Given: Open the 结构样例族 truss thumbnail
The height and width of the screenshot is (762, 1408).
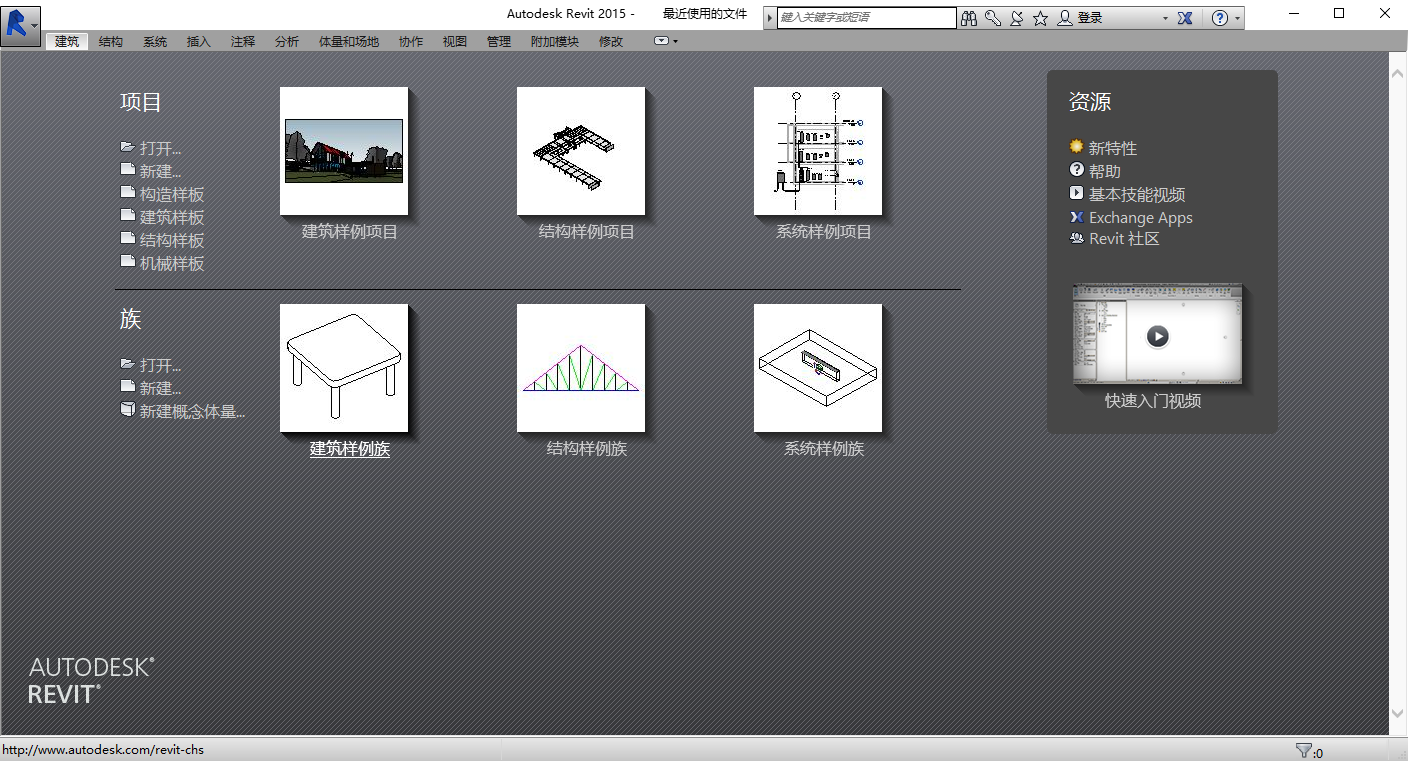Looking at the screenshot, I should click(x=581, y=368).
